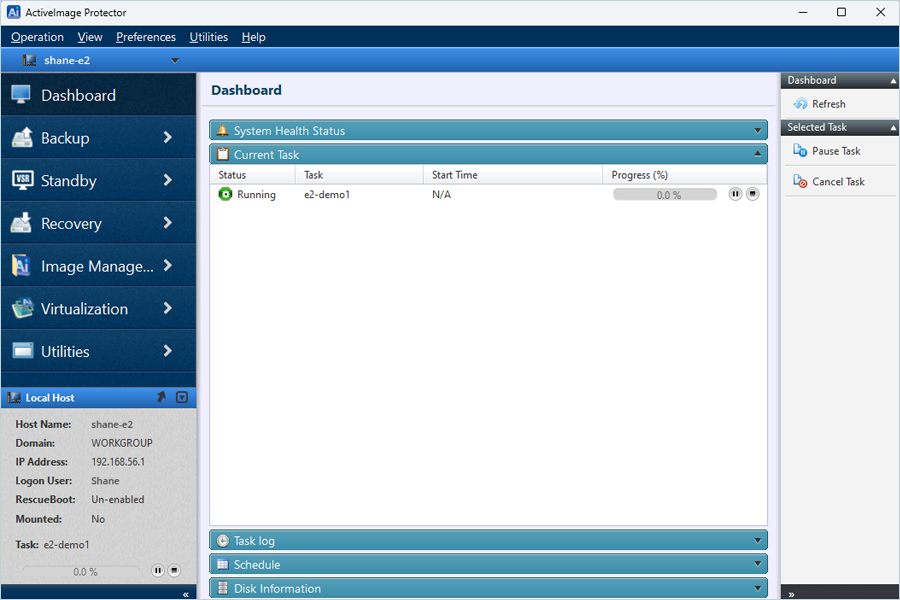
Task: Stop the task from the Local Host panel
Action: [x=174, y=570]
